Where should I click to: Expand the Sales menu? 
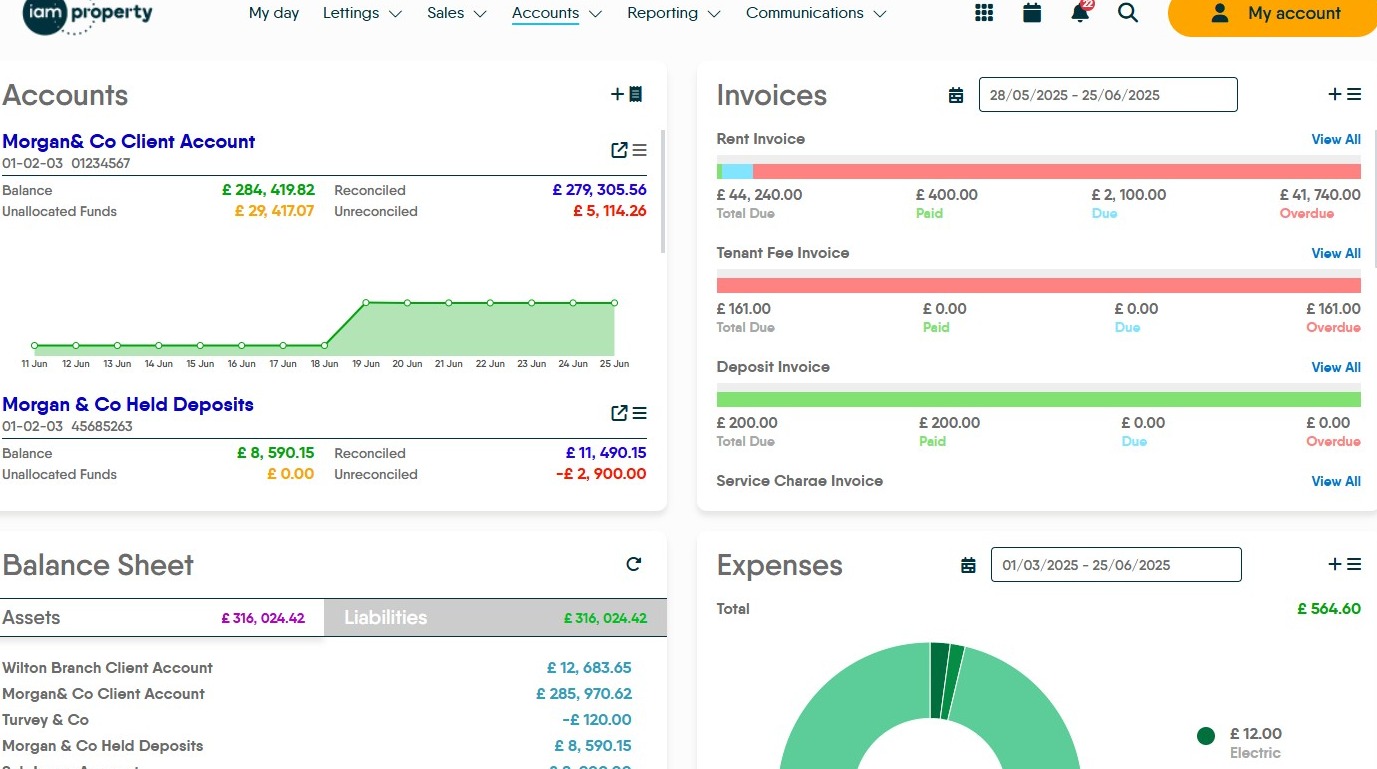457,13
